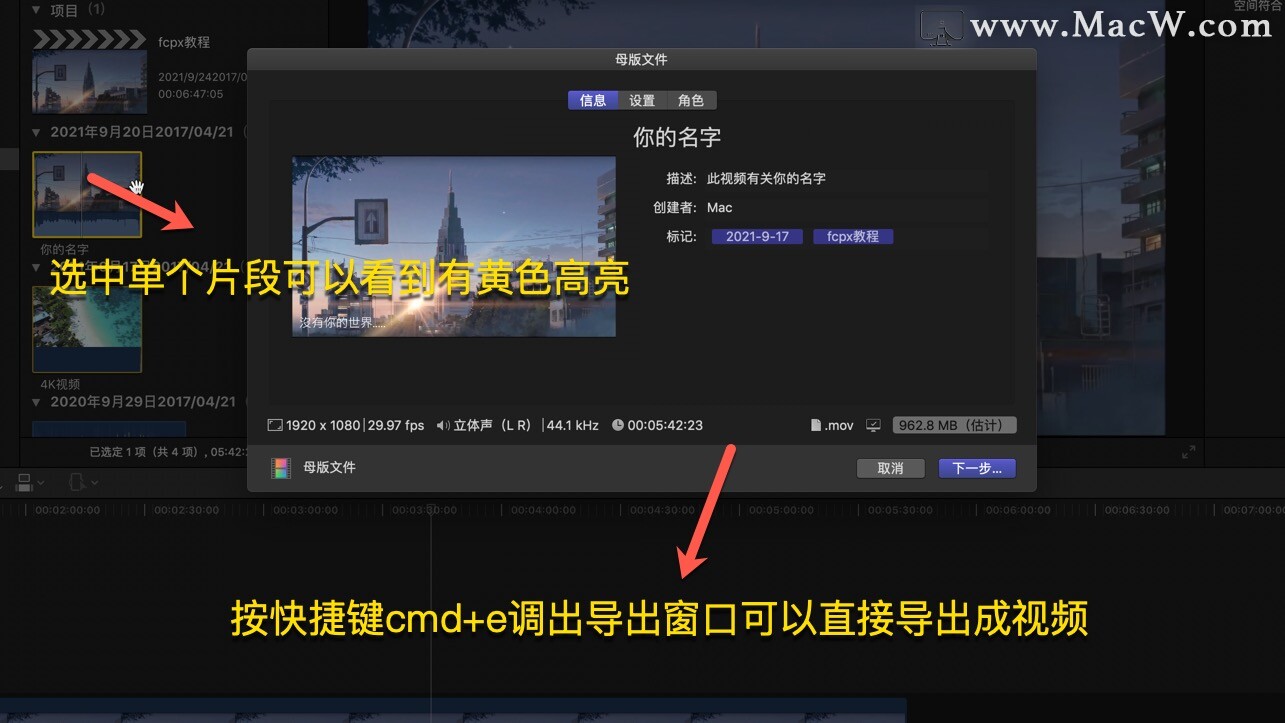The width and height of the screenshot is (1285, 723).
Task: Click the export preview thumbnail in the dialog
Action: (x=454, y=246)
